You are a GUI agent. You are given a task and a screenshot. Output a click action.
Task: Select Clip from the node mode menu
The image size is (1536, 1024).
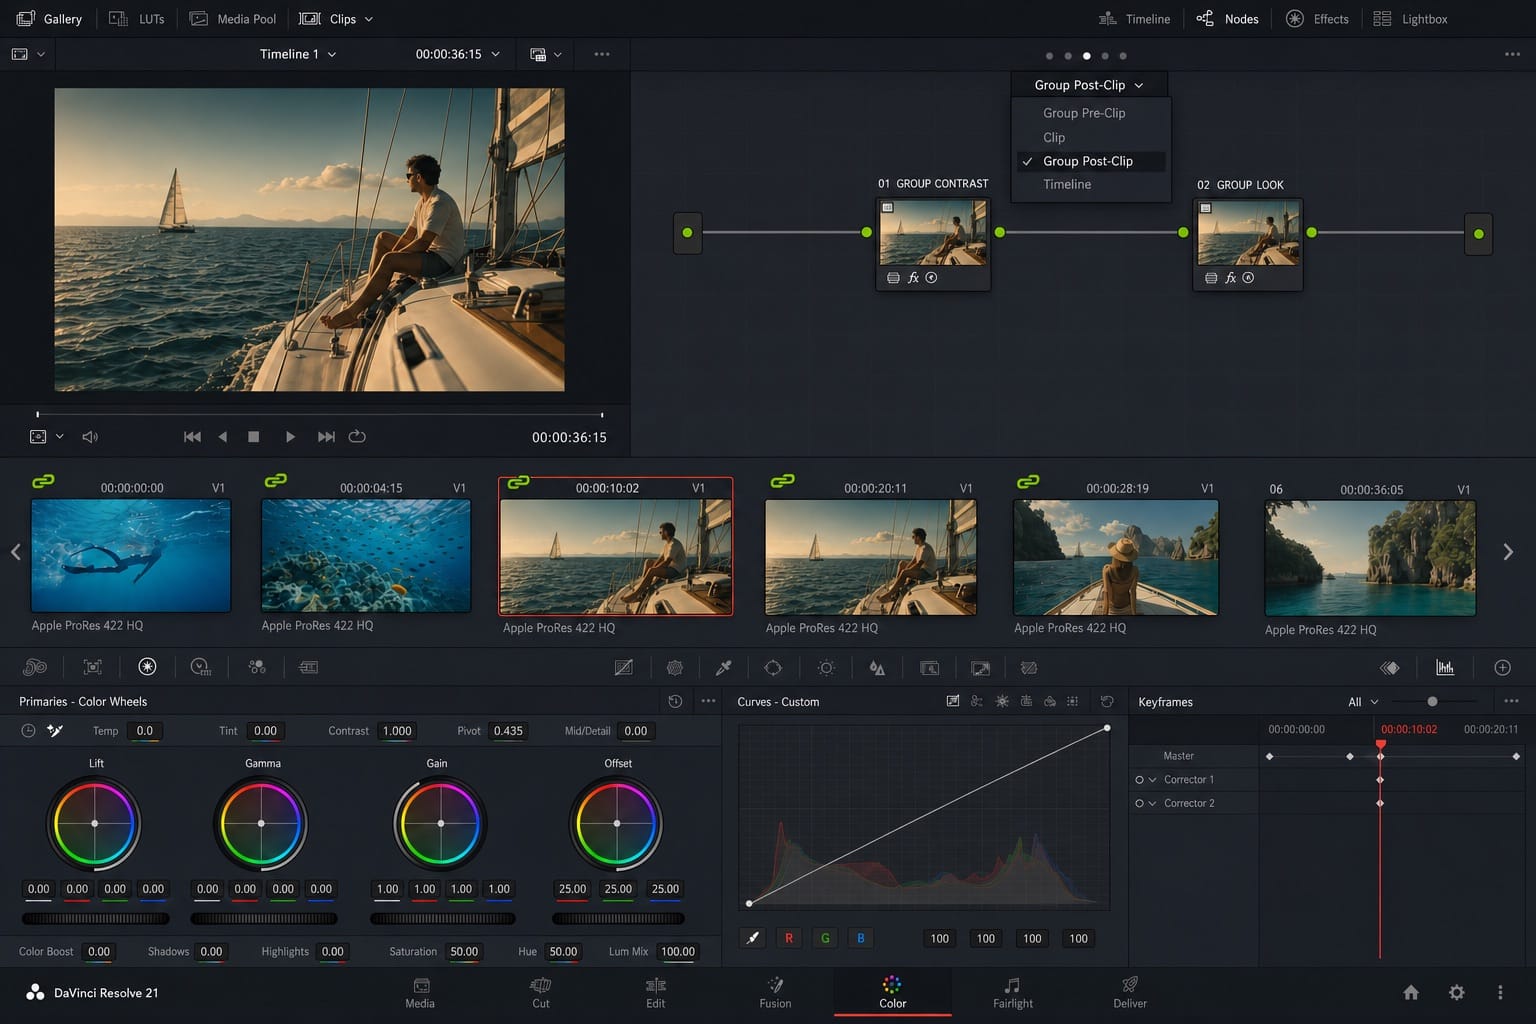click(x=1054, y=137)
